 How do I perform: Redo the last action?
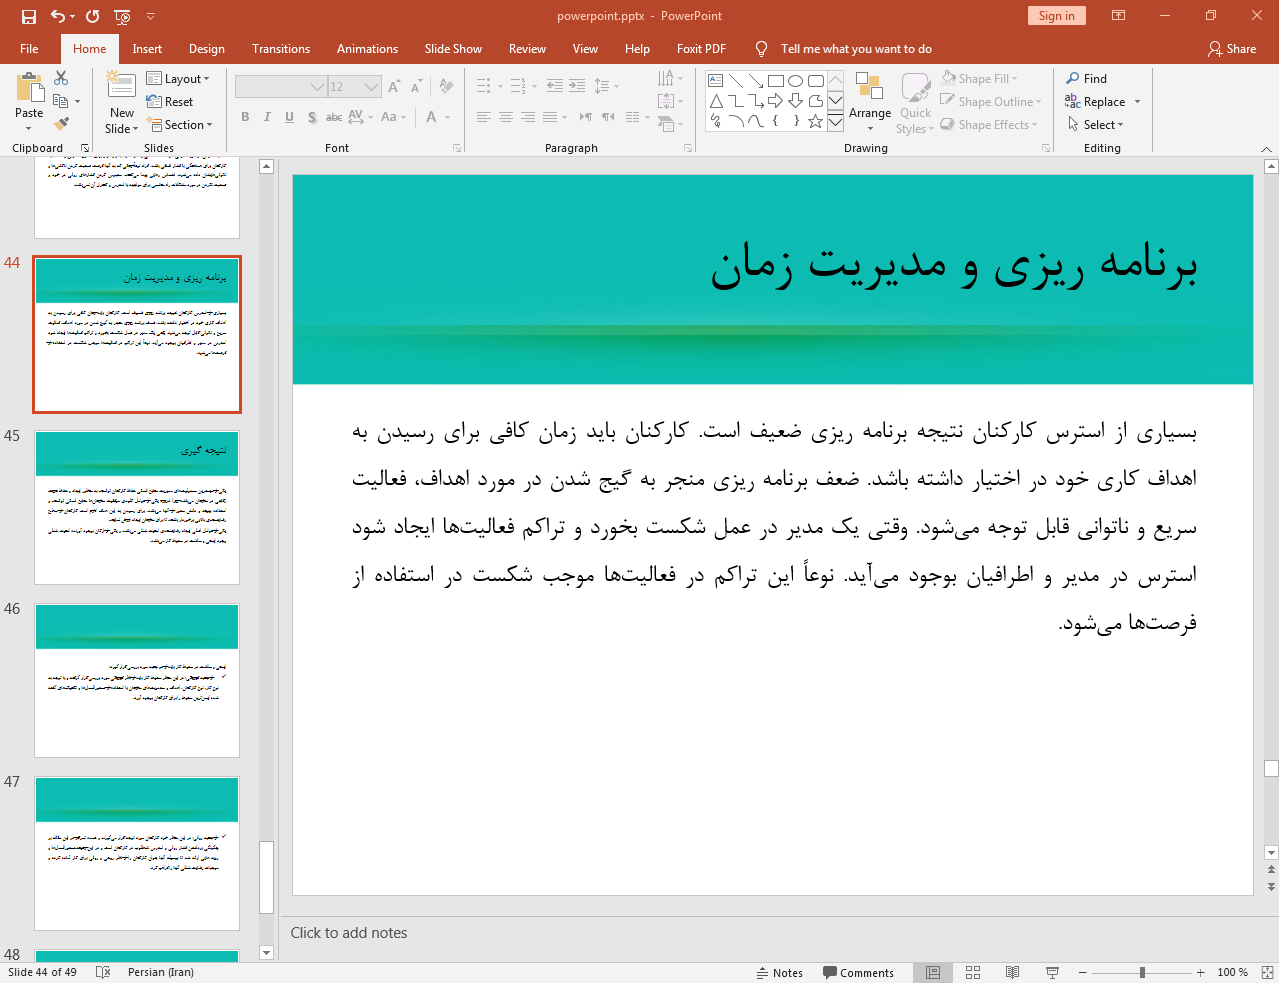tap(93, 16)
